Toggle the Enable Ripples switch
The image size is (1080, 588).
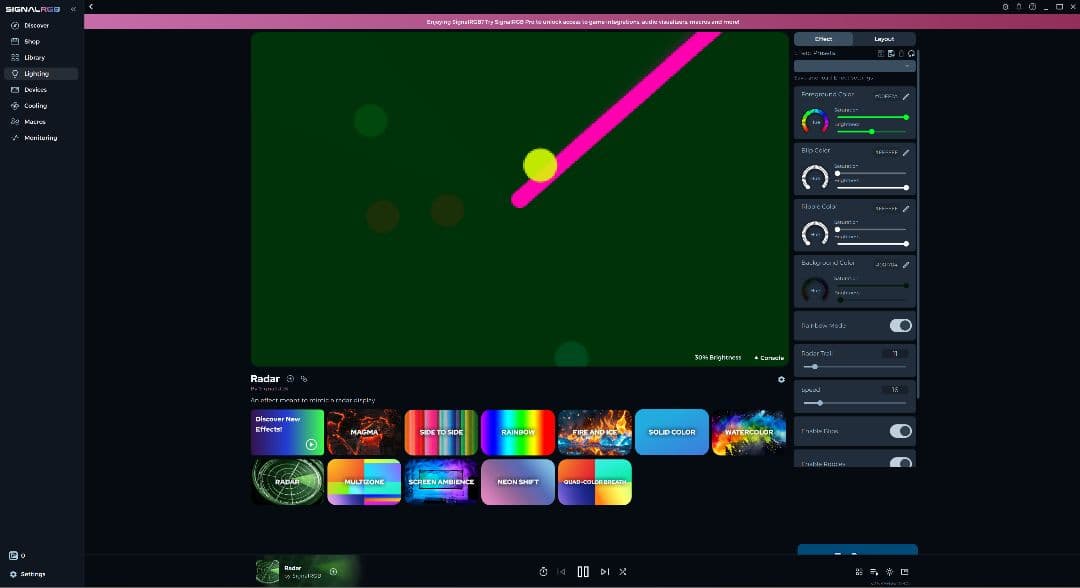pos(900,463)
